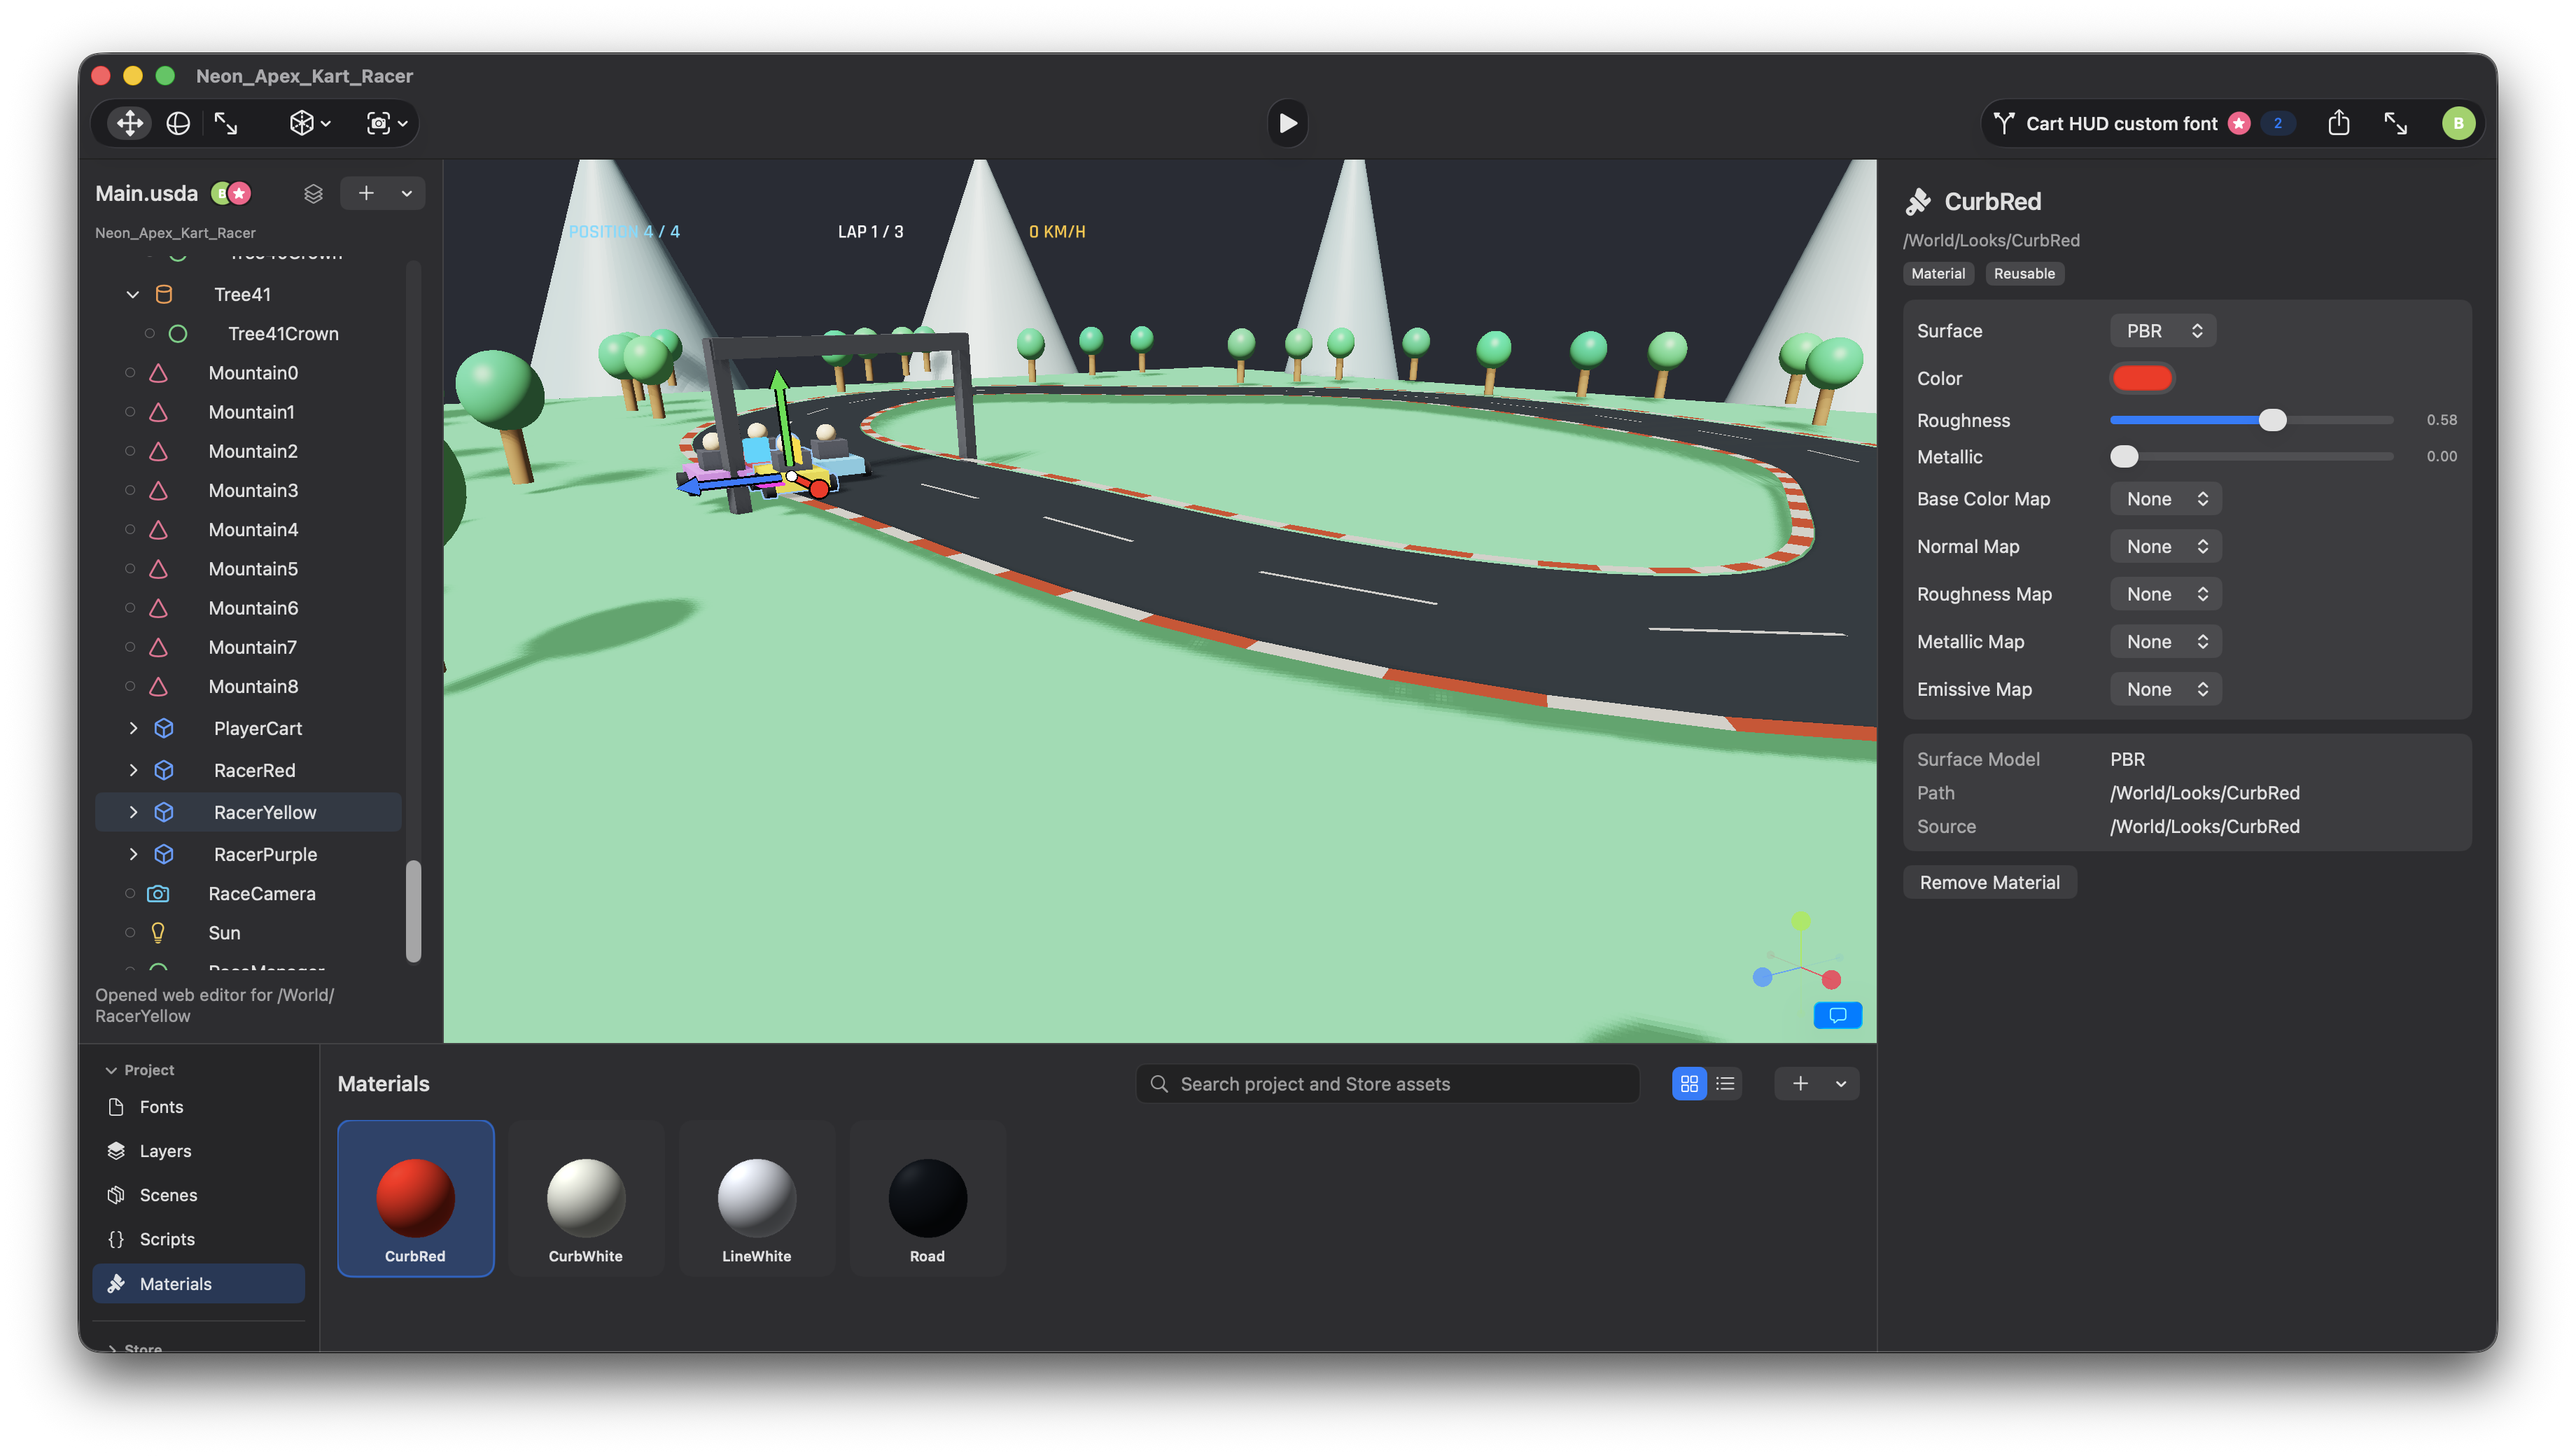
Task: Select the Scale transform tool
Action: point(226,123)
